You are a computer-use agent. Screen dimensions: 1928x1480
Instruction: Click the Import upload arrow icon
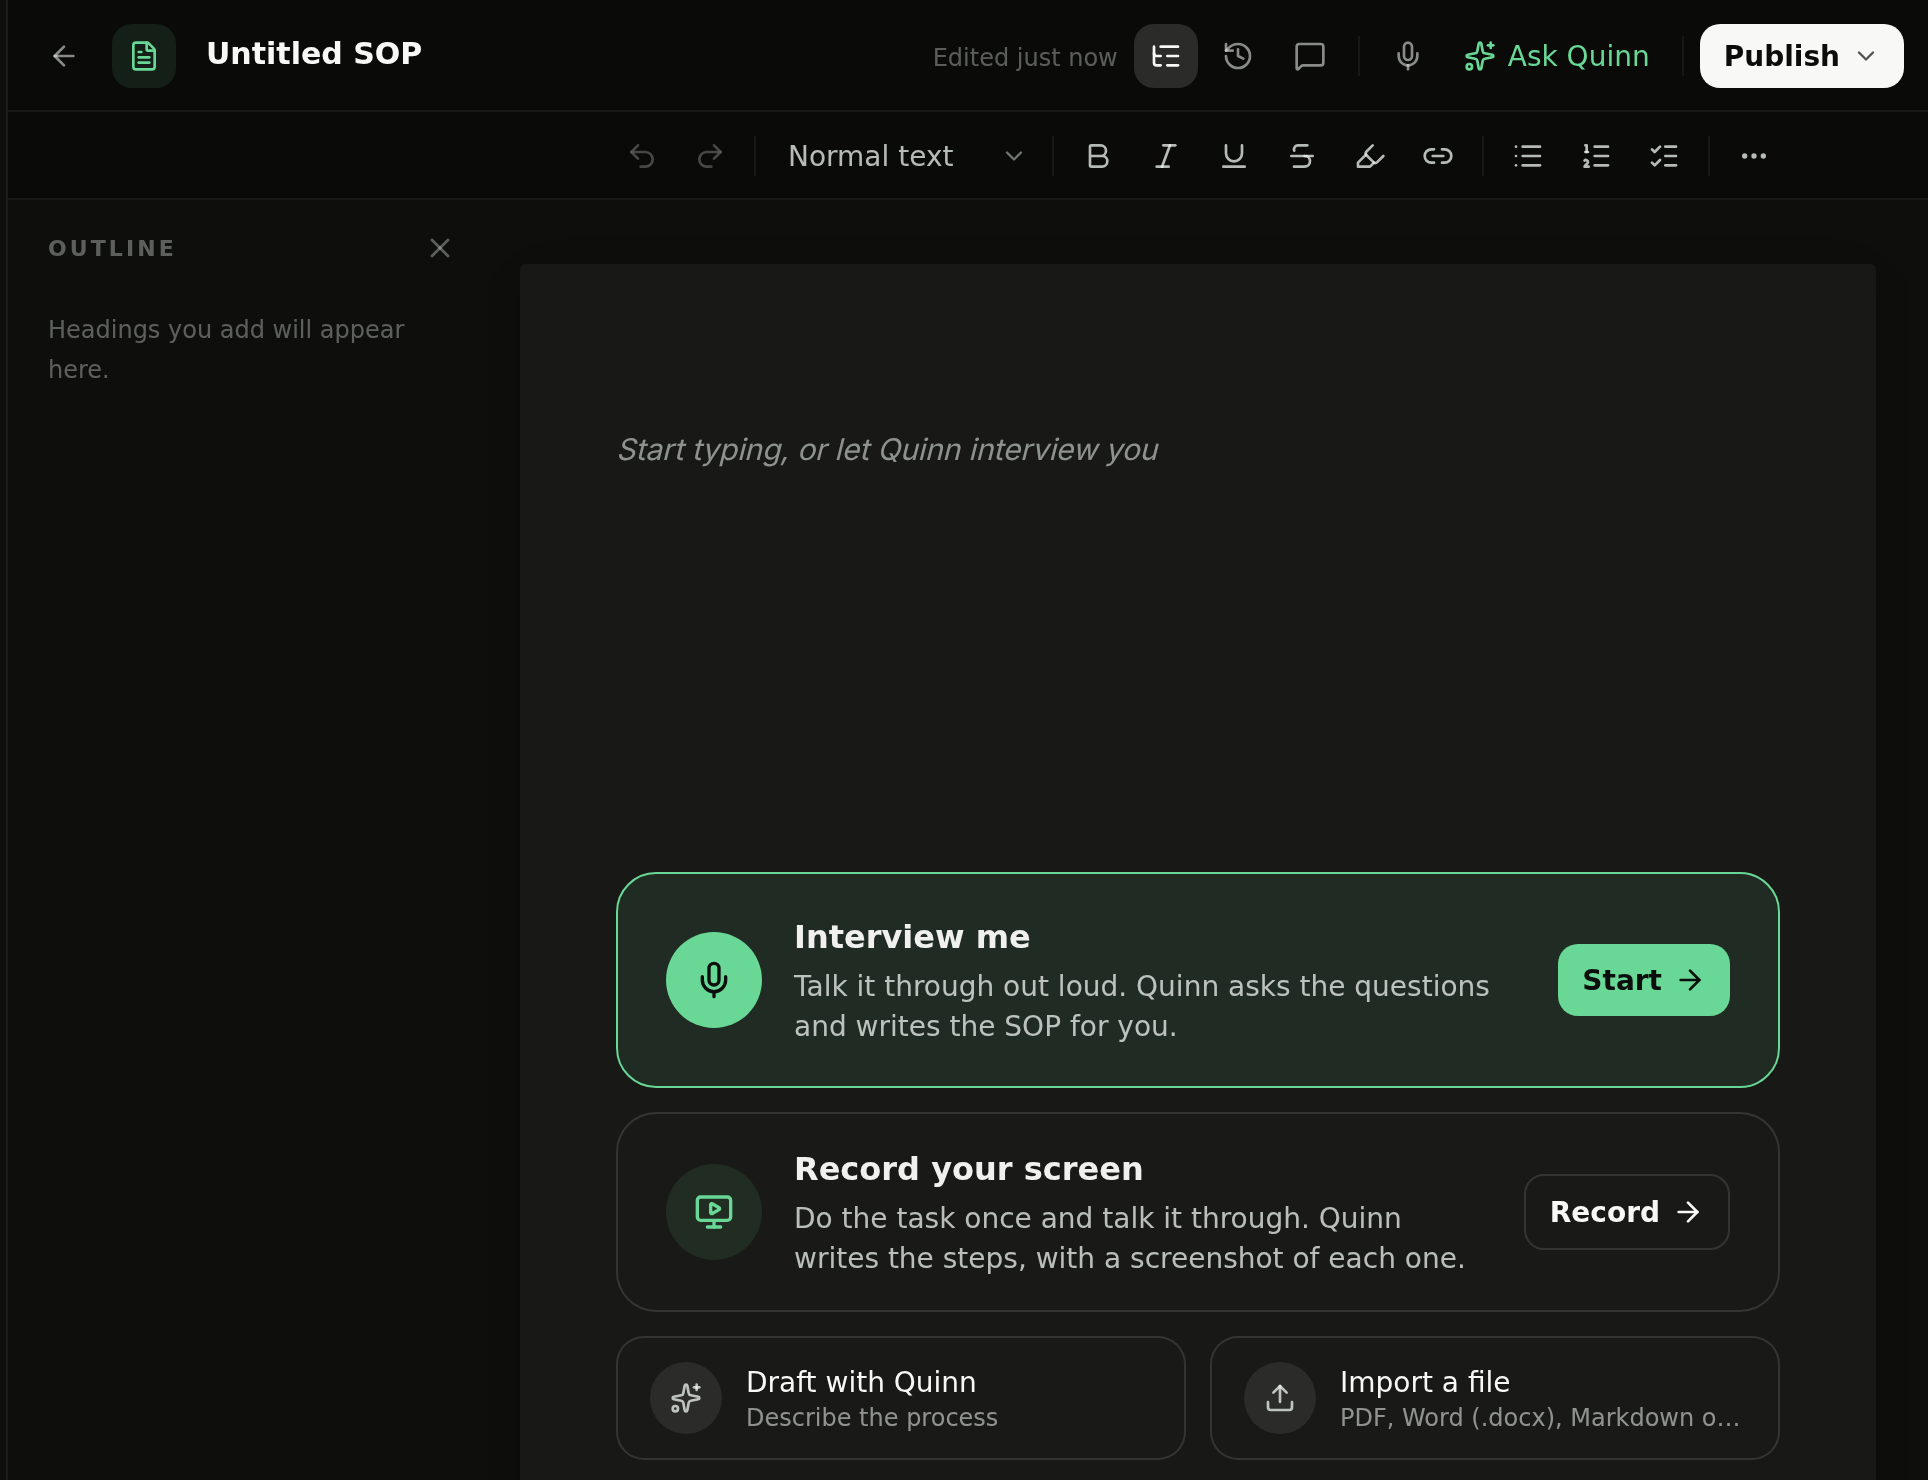[1280, 1398]
